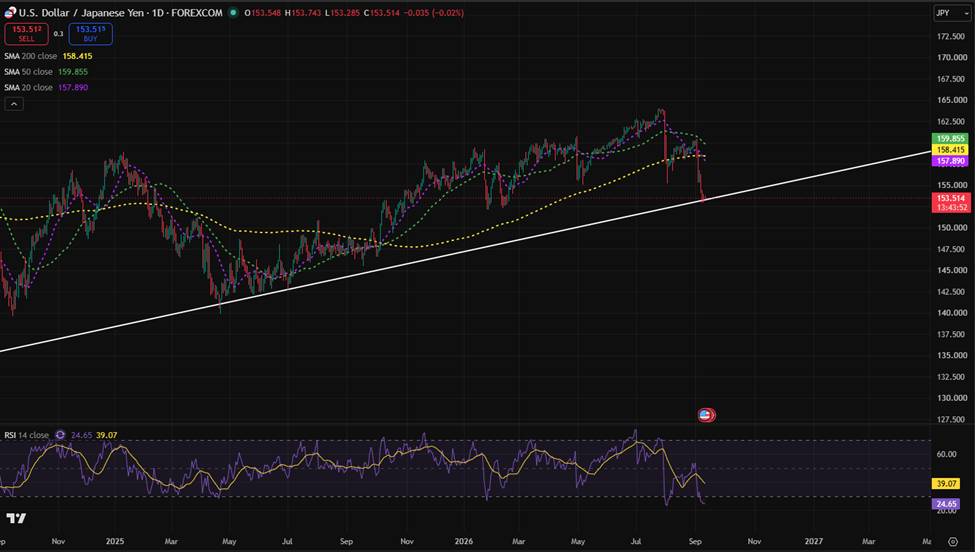Select the SMA 20 close legend entry
The height and width of the screenshot is (552, 975).
[x=29, y=88]
